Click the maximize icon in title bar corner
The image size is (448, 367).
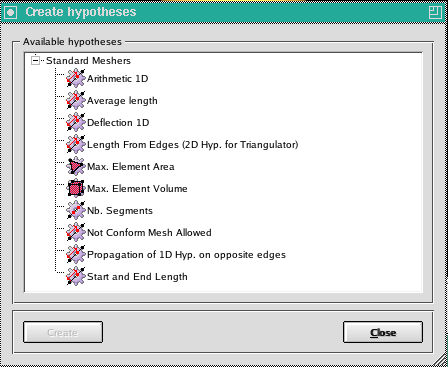435,12
